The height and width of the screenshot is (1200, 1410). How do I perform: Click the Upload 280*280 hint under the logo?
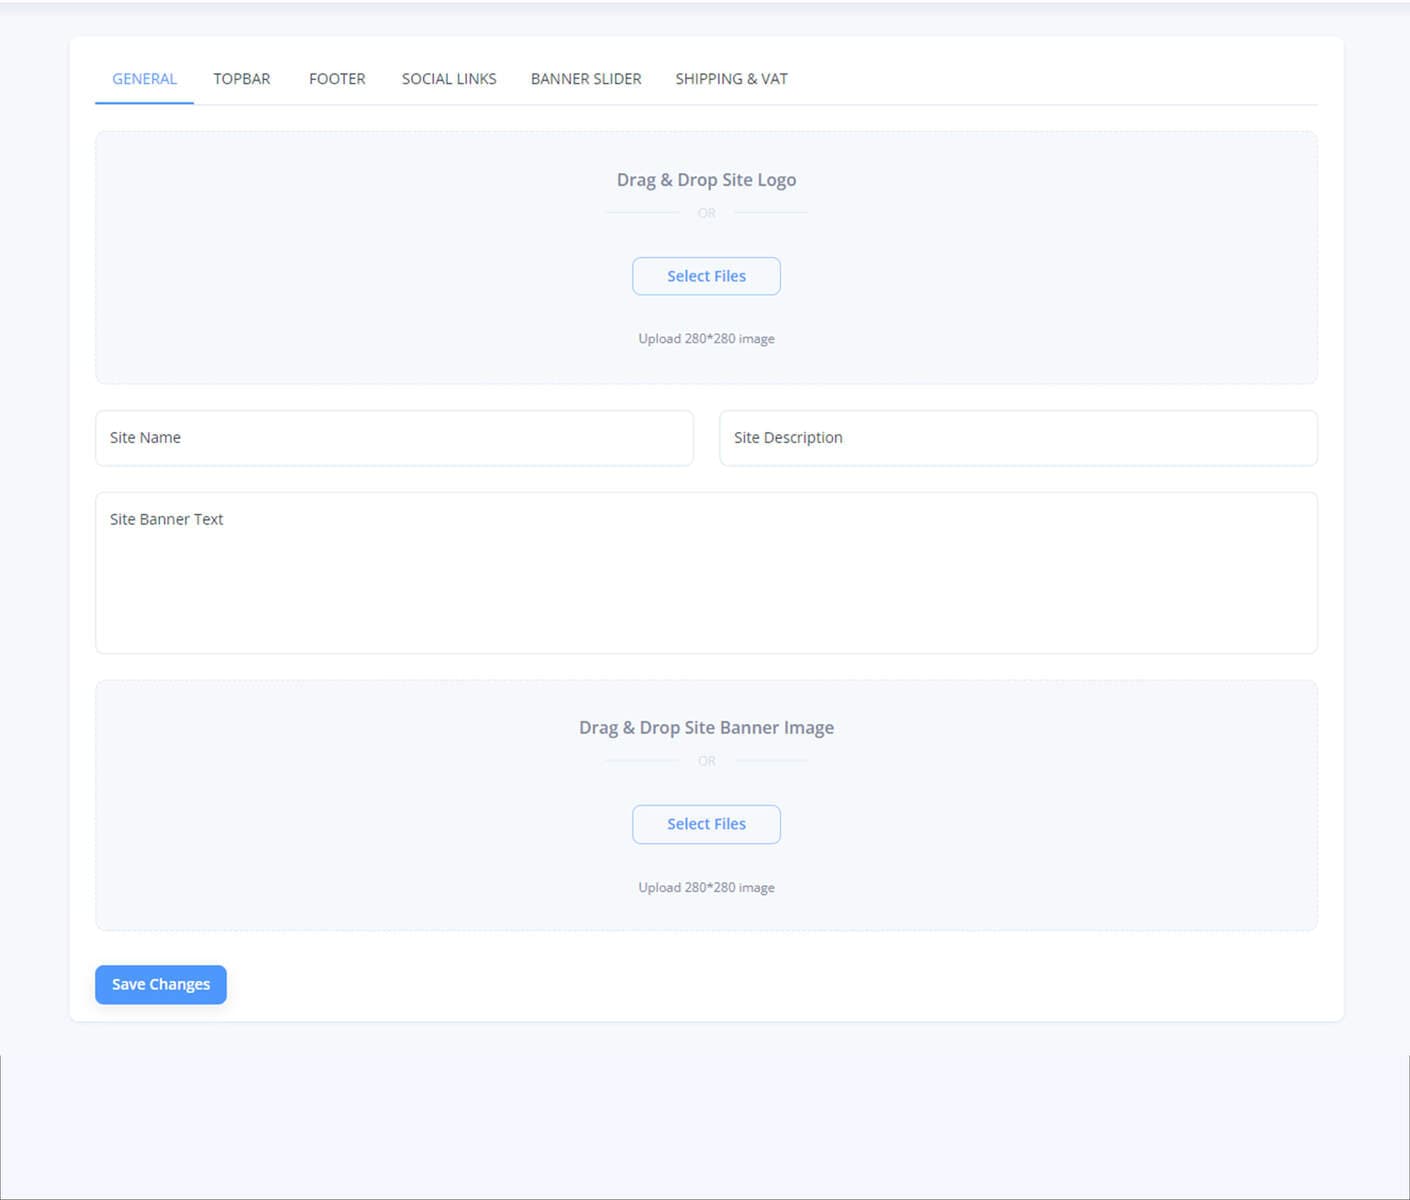click(x=706, y=338)
